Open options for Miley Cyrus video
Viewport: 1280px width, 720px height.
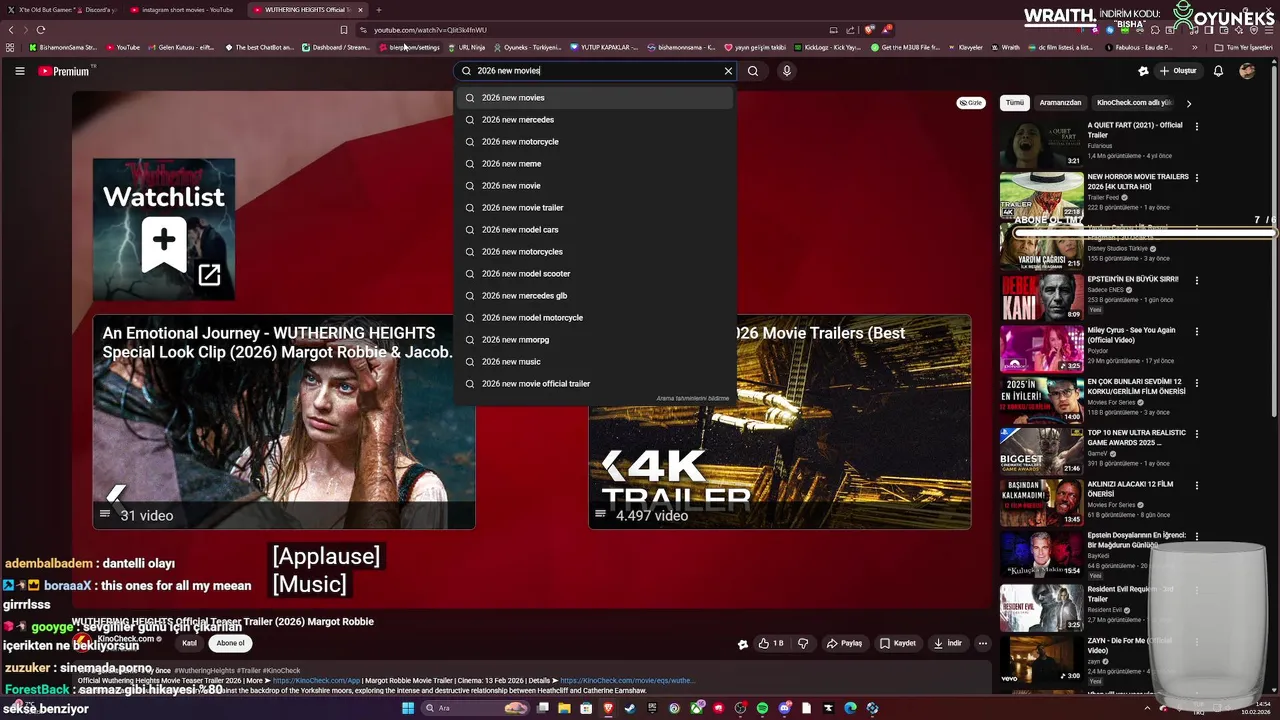tap(1197, 331)
